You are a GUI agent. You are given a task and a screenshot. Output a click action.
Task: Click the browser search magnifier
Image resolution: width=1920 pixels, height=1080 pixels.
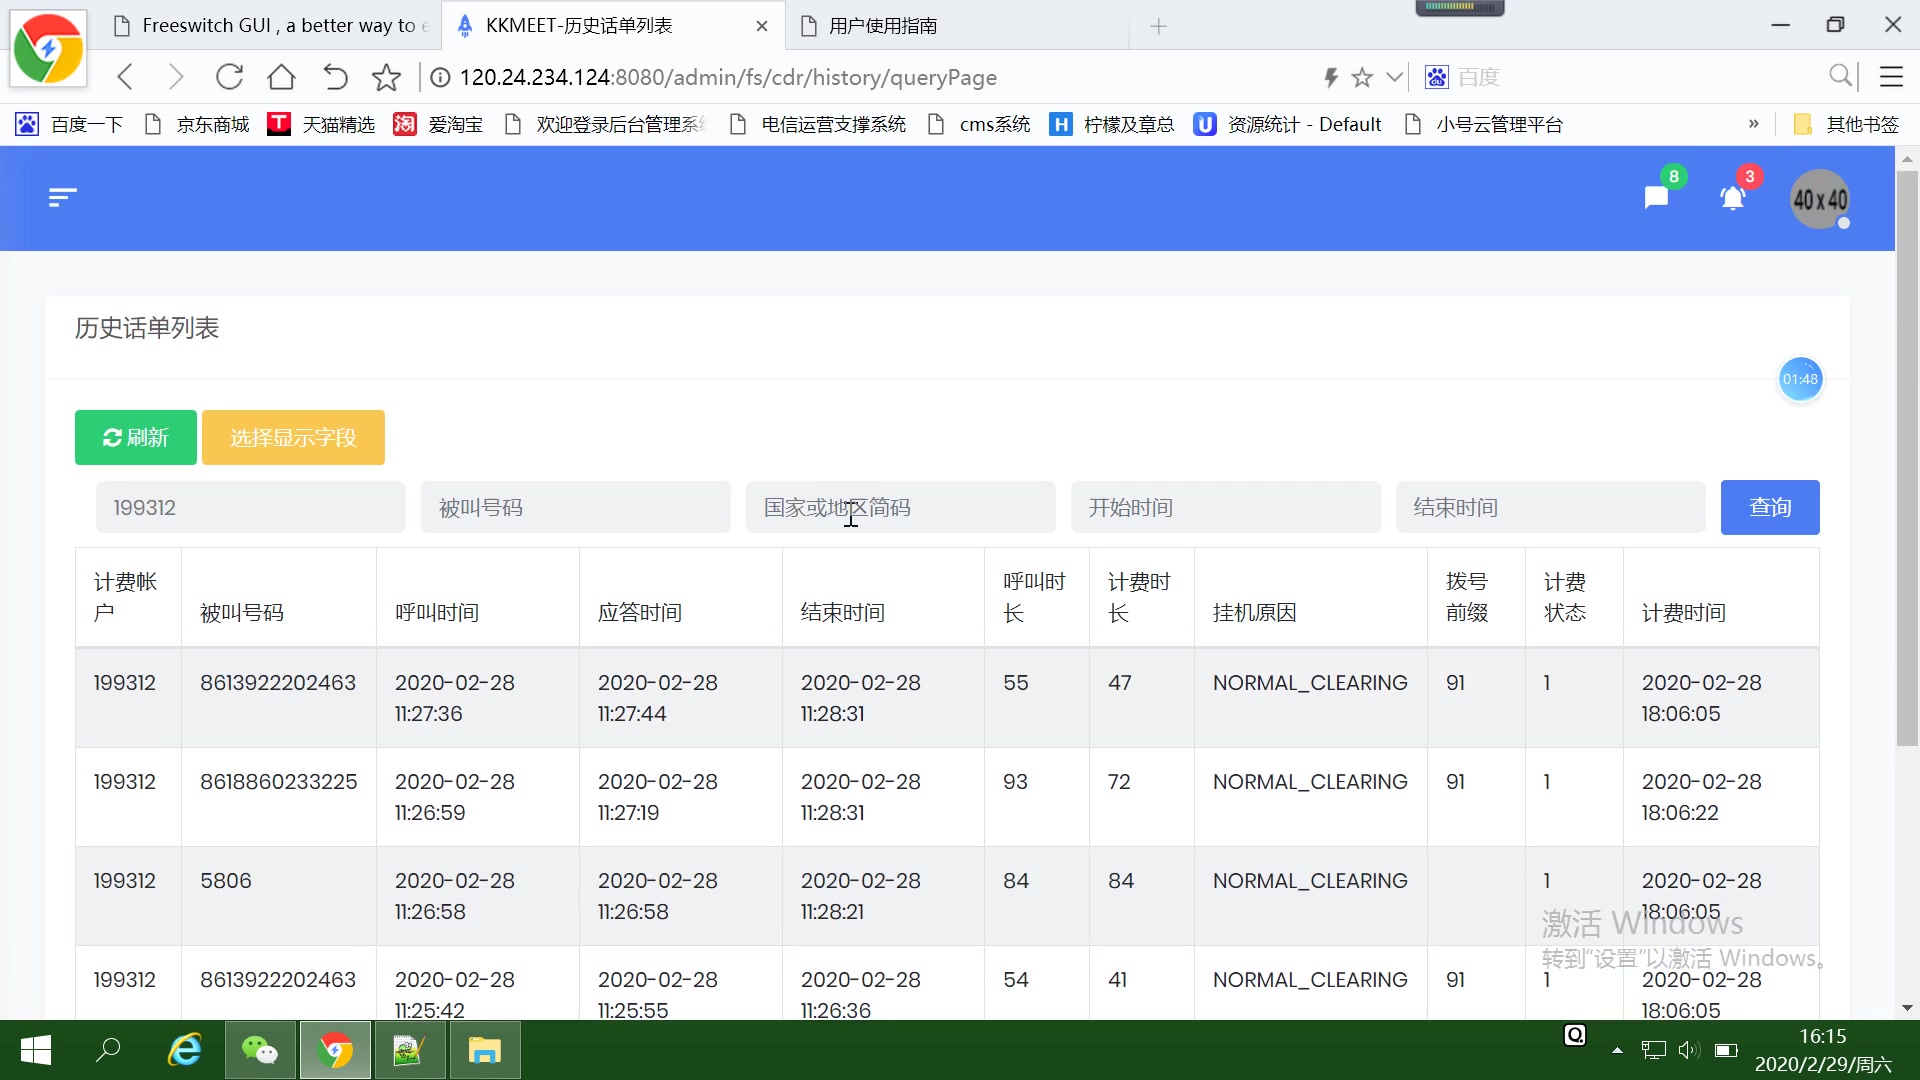(1841, 76)
